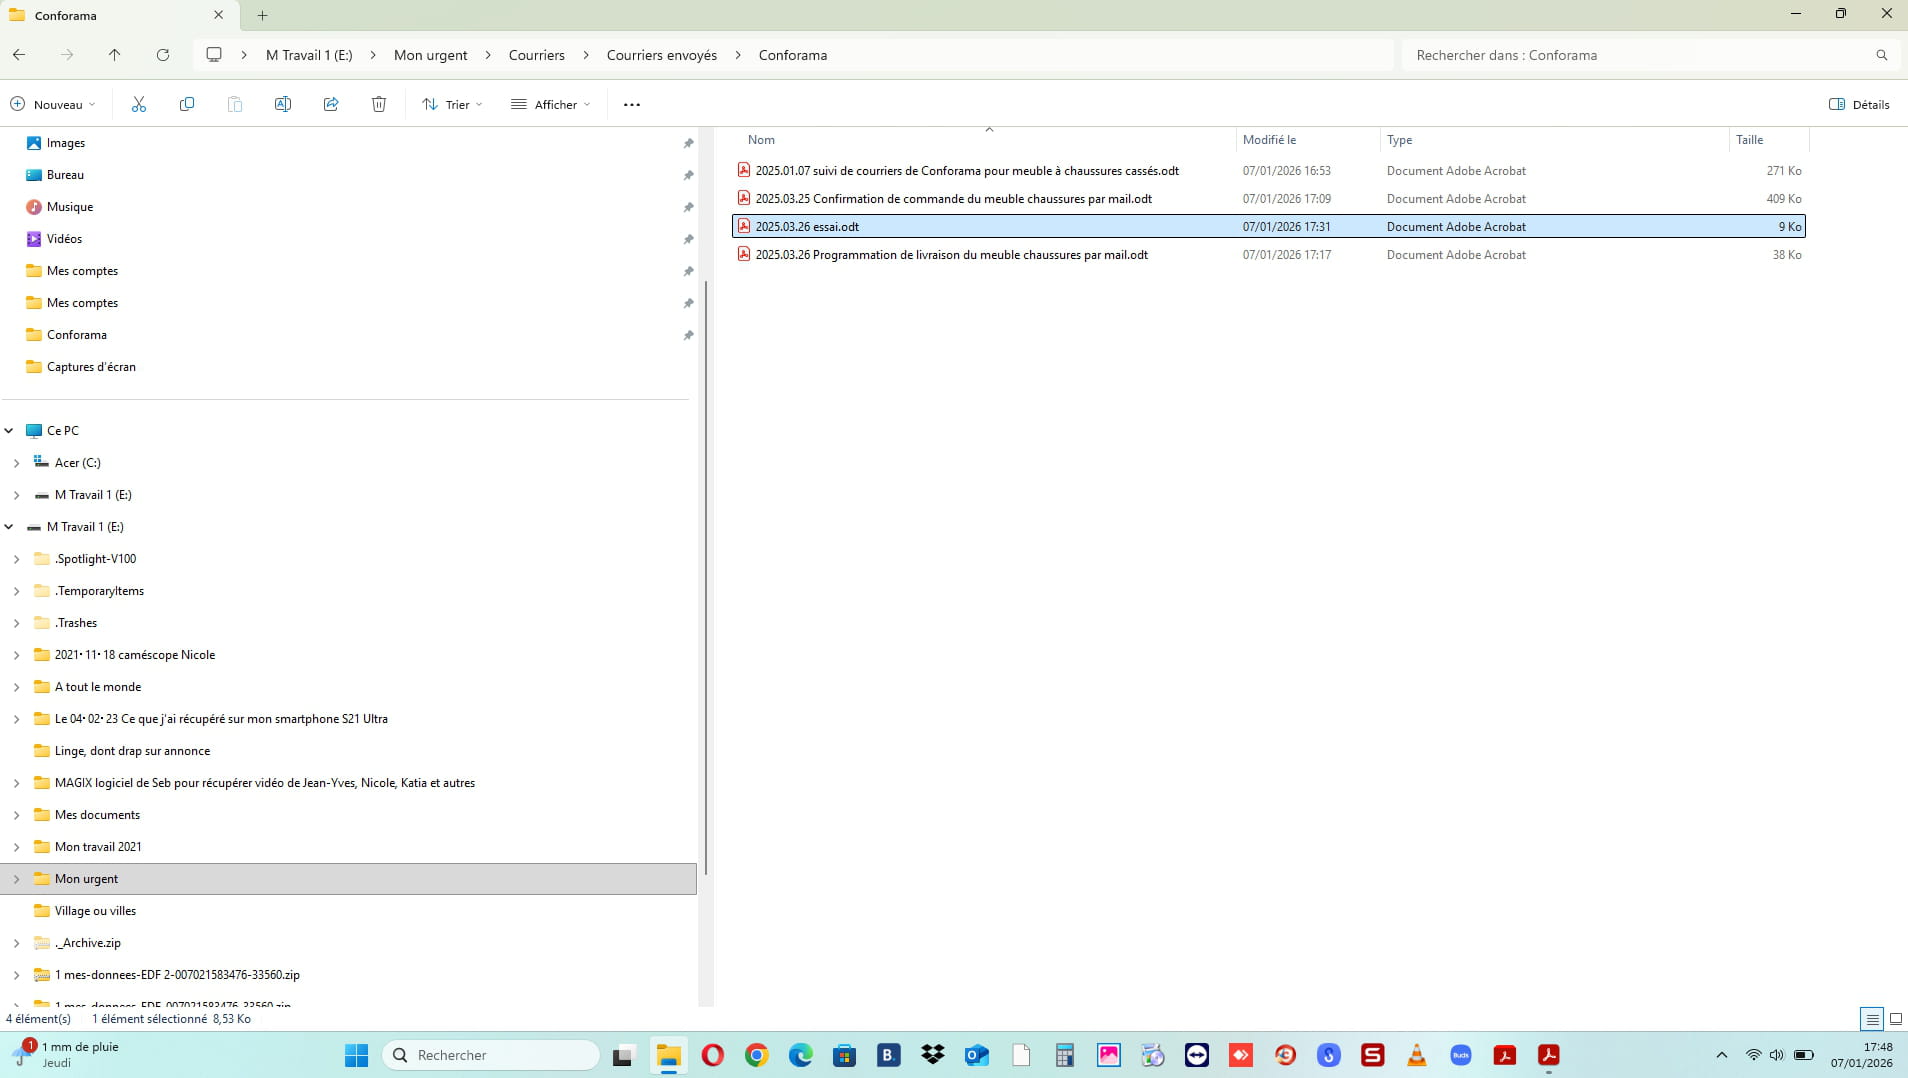Collapse the Ce PC tree node
Screen dimensions: 1908x1078
[x=9, y=431]
